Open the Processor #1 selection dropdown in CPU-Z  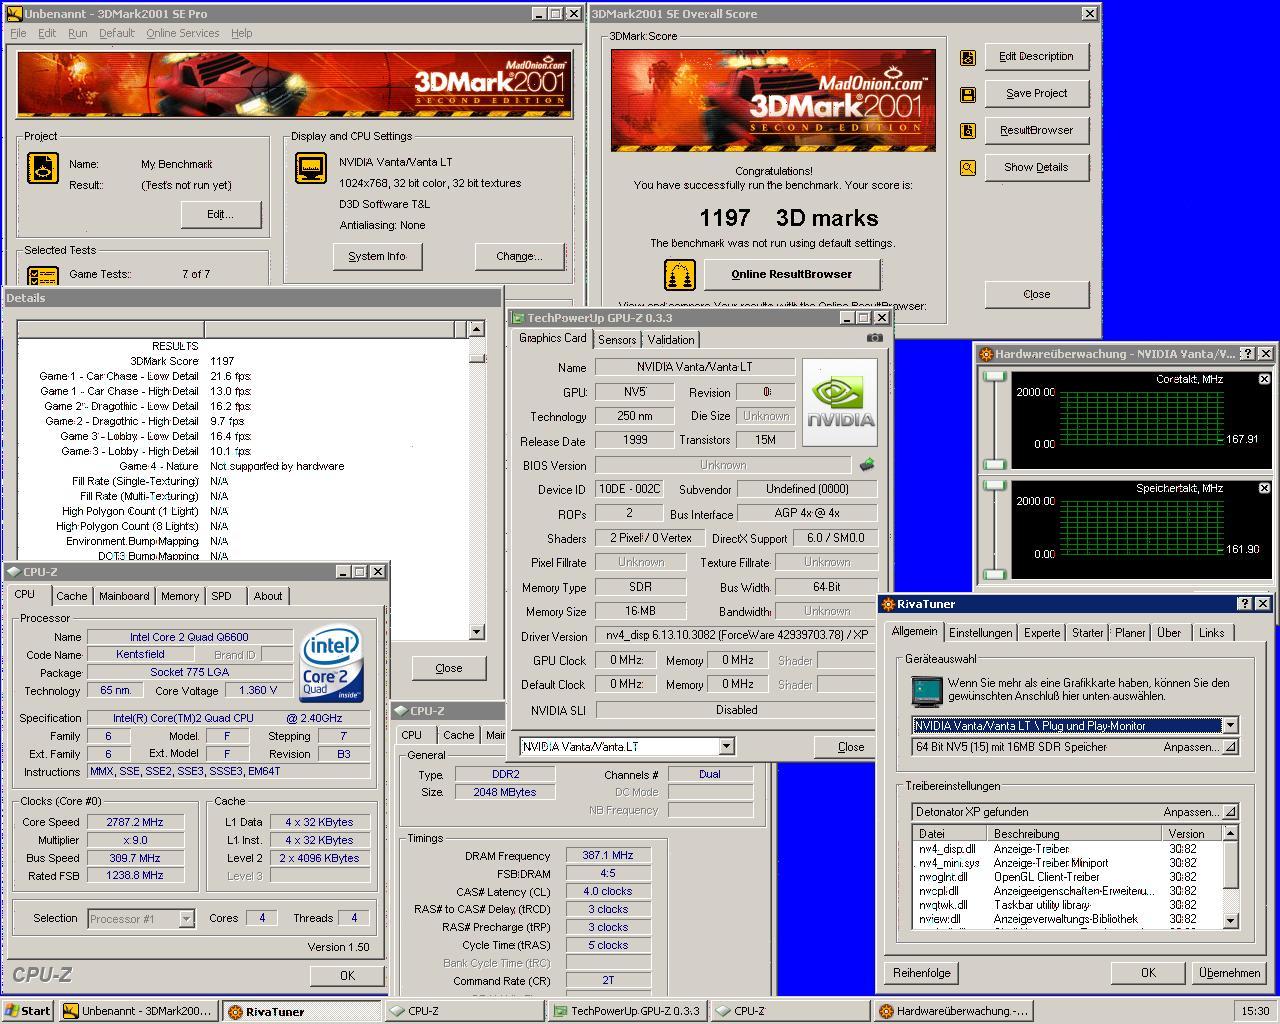[x=186, y=918]
